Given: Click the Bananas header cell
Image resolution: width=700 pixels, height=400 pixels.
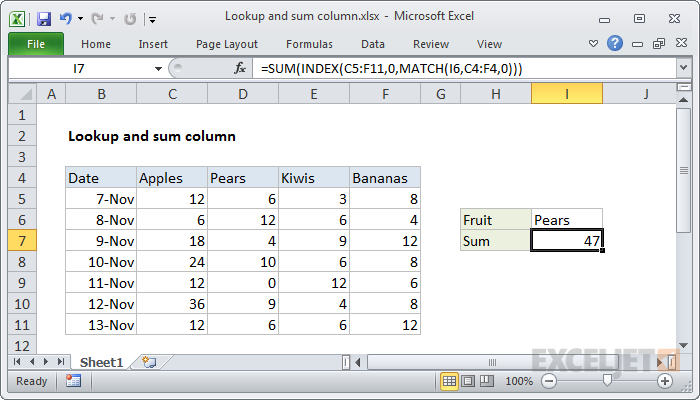Looking at the screenshot, I should click(385, 178).
